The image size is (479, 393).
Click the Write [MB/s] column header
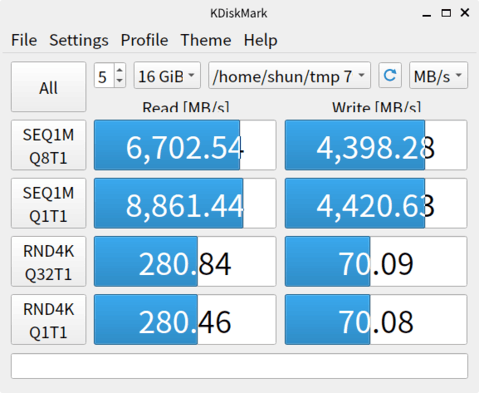tap(376, 107)
